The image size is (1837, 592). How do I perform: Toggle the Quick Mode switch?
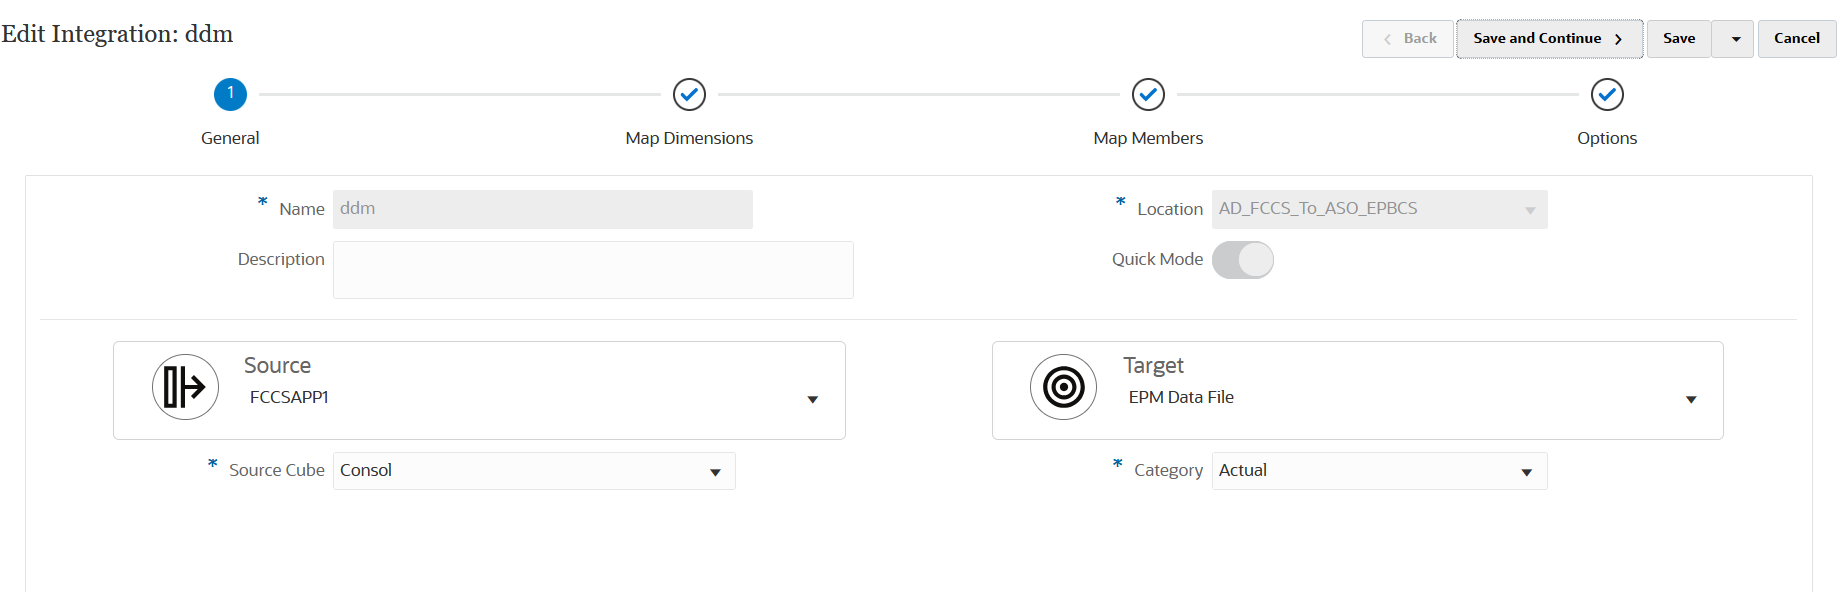(1243, 260)
